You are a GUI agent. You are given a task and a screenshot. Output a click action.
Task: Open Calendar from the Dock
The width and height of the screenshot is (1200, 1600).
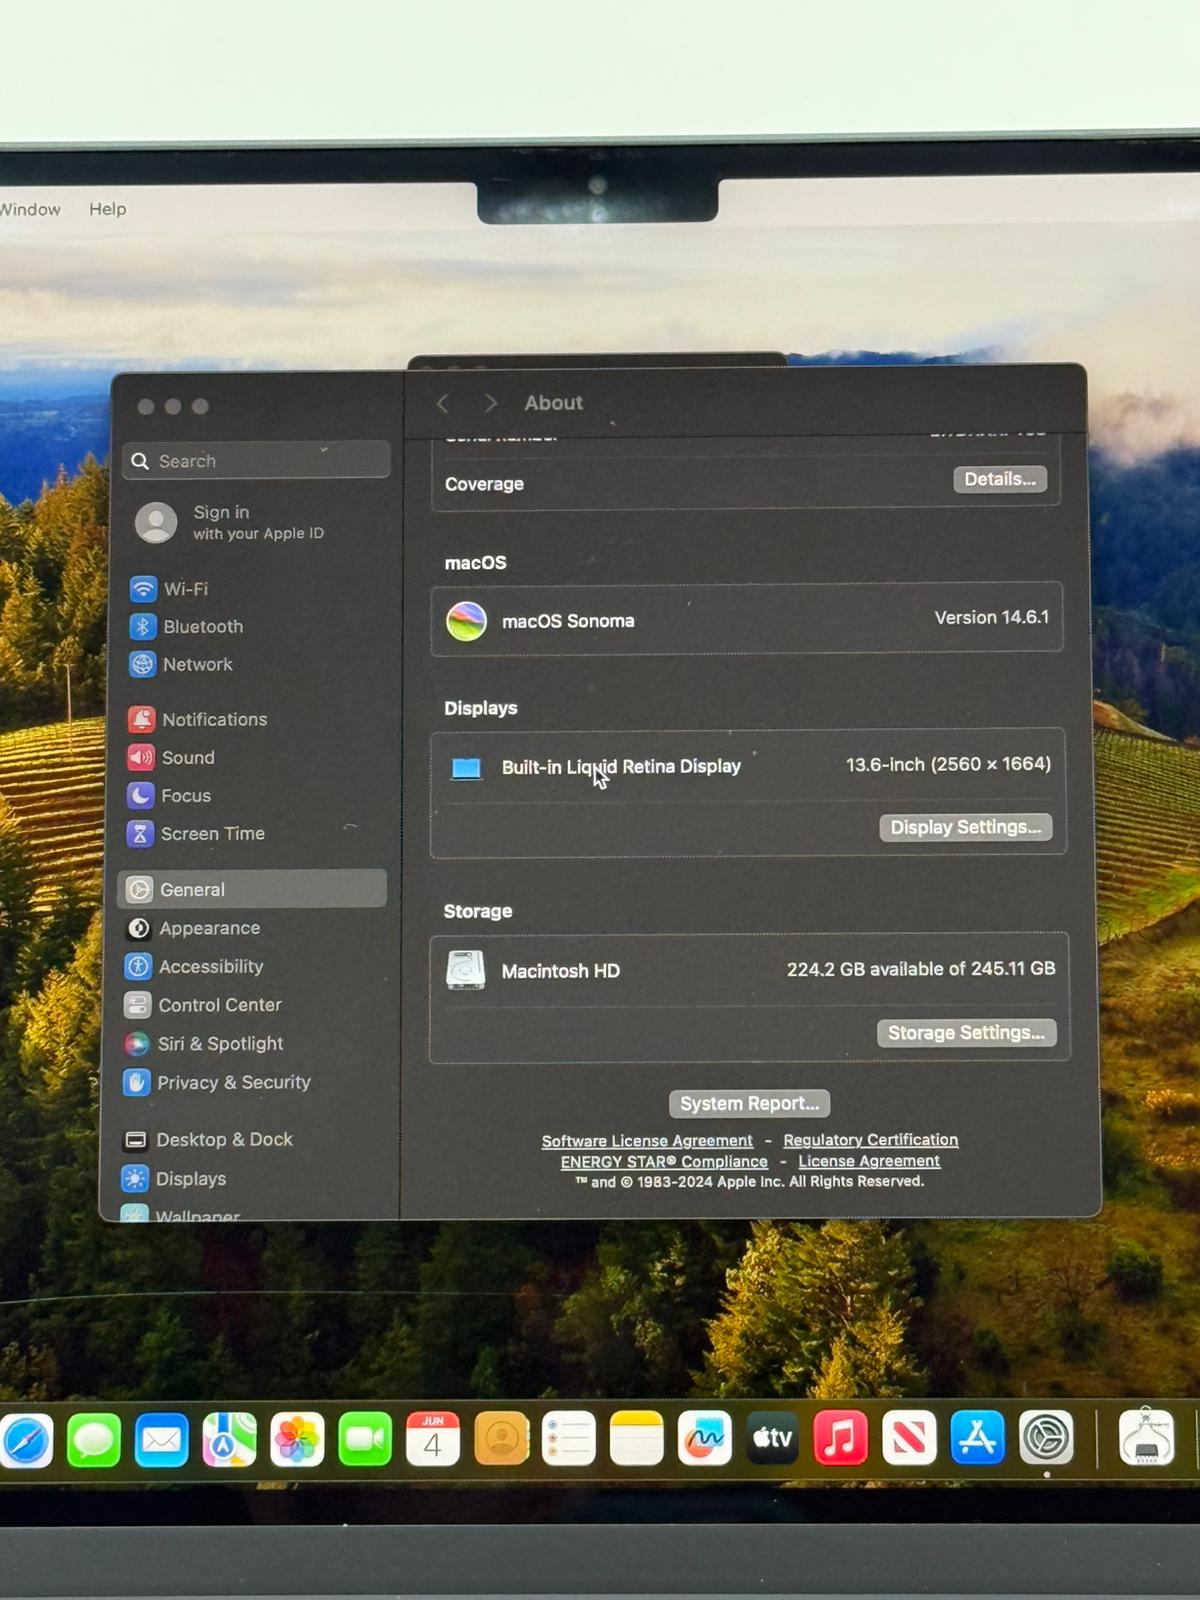coord(433,1439)
